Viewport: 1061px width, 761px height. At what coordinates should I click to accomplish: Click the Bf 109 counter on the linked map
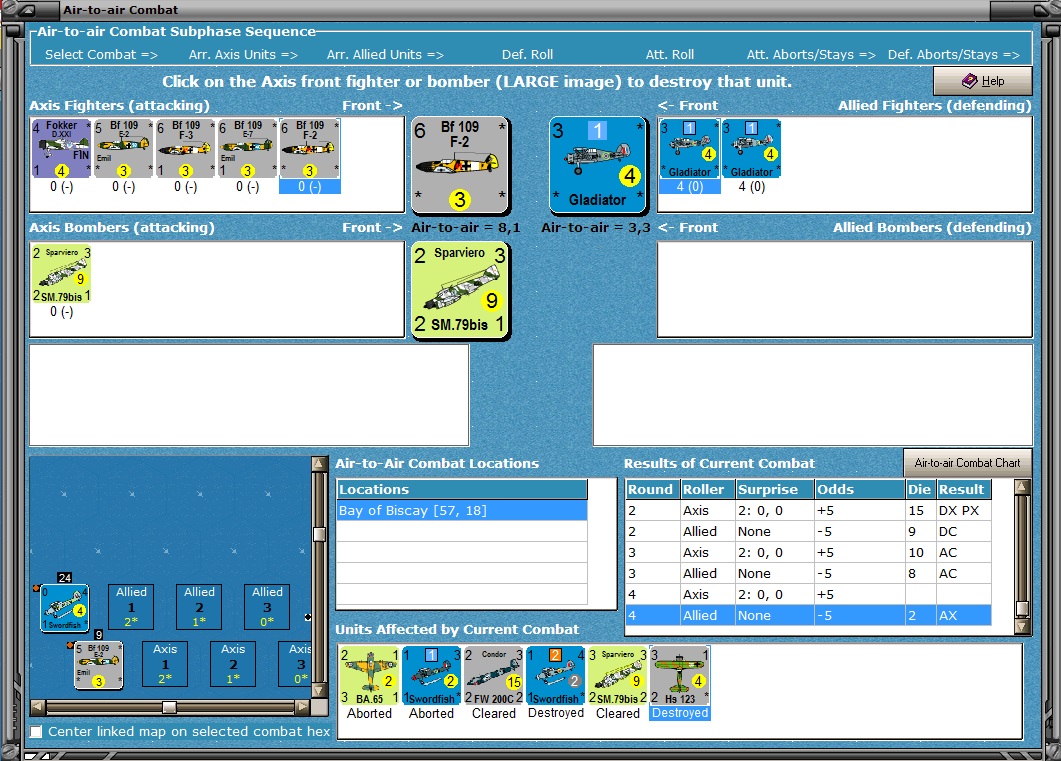pos(99,665)
